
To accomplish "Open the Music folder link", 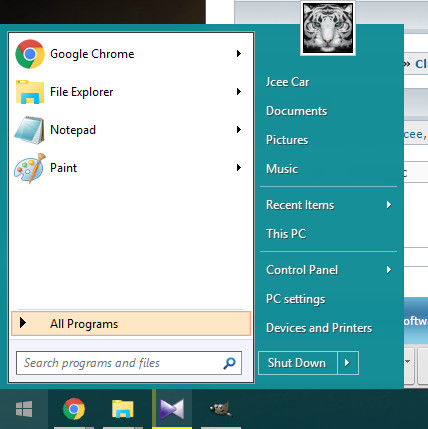I will click(x=282, y=169).
